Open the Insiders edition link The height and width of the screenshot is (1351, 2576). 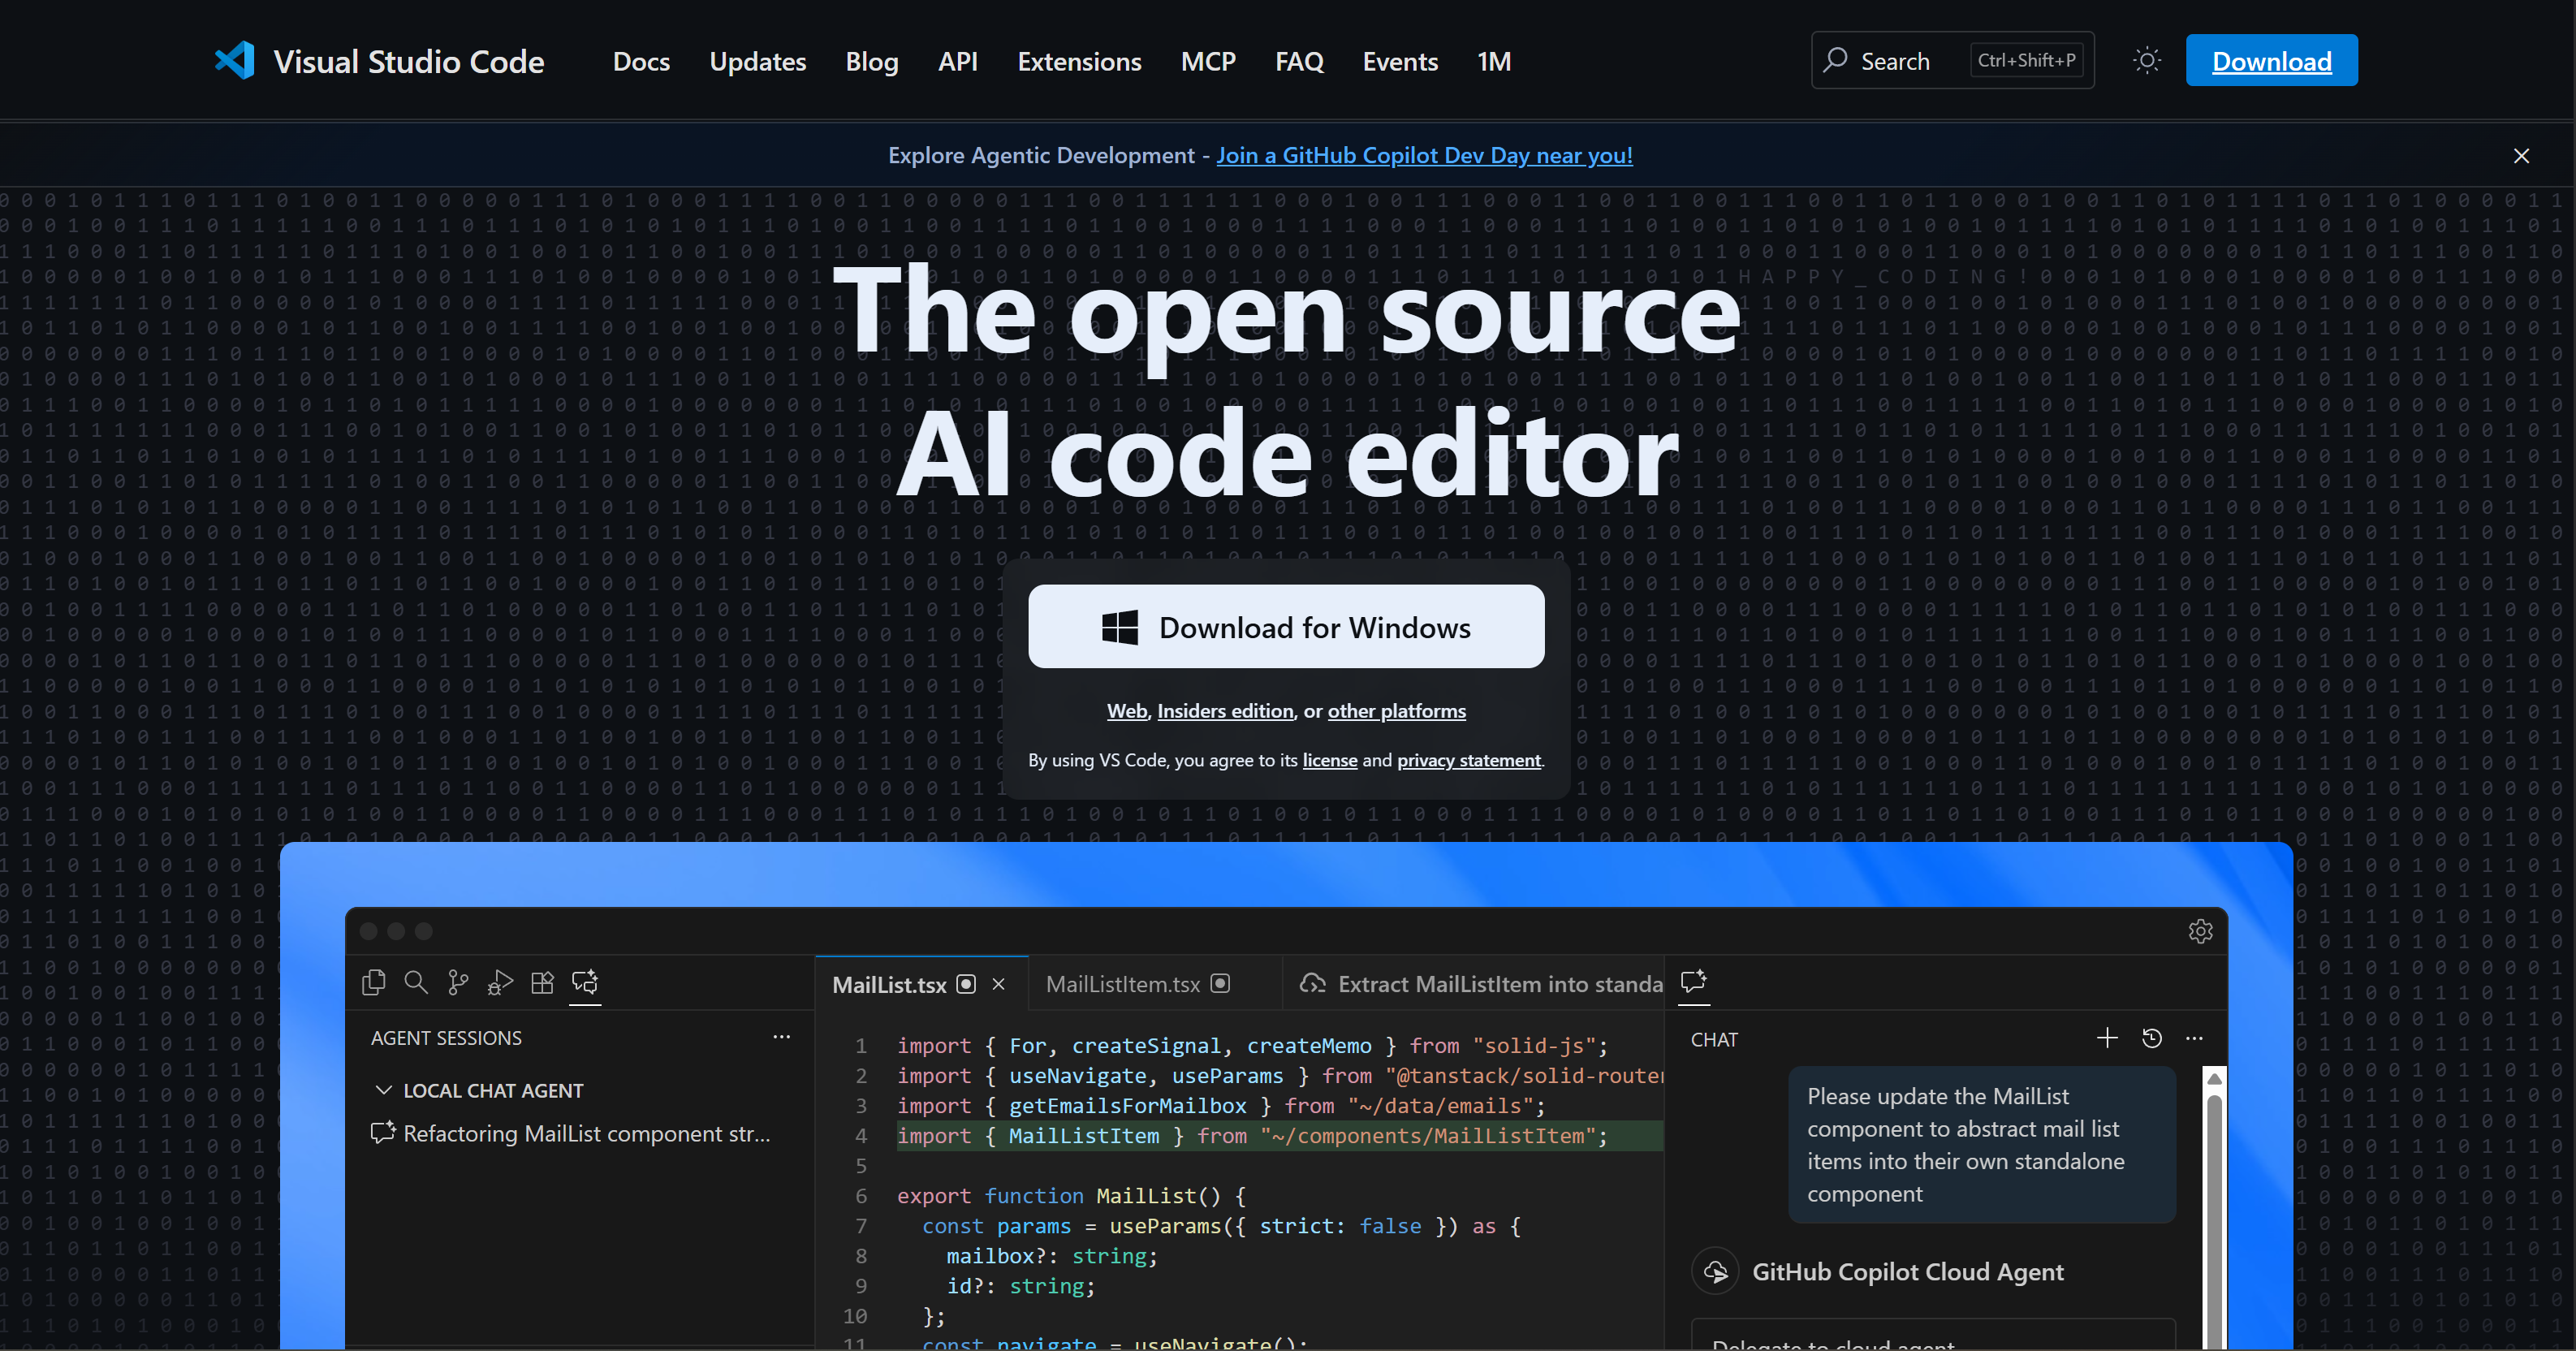pyautogui.click(x=1225, y=711)
